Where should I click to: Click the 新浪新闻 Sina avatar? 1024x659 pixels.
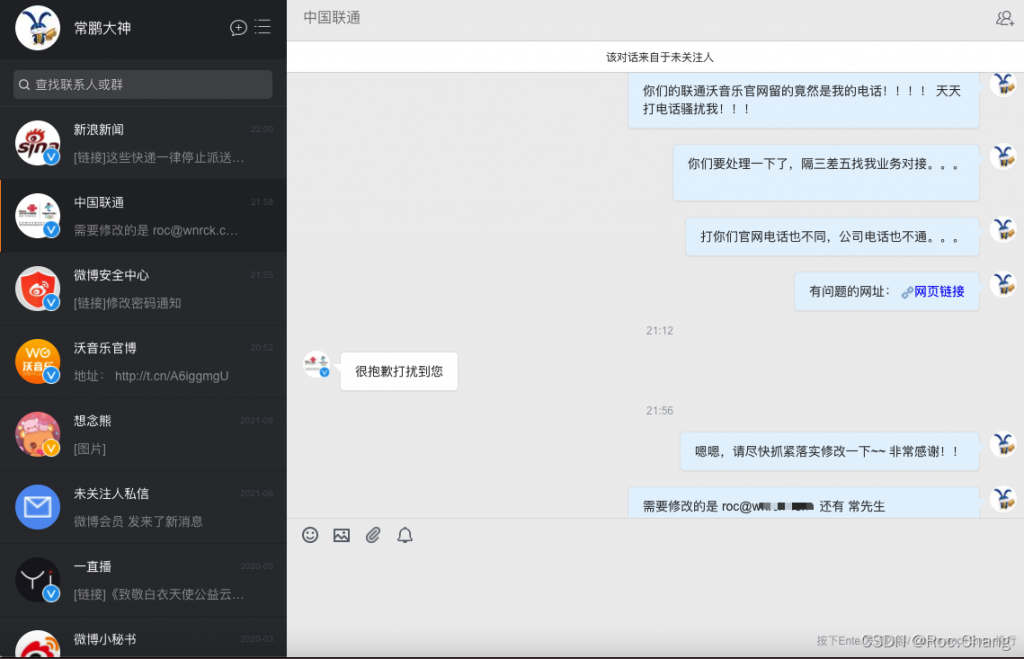pos(38,143)
